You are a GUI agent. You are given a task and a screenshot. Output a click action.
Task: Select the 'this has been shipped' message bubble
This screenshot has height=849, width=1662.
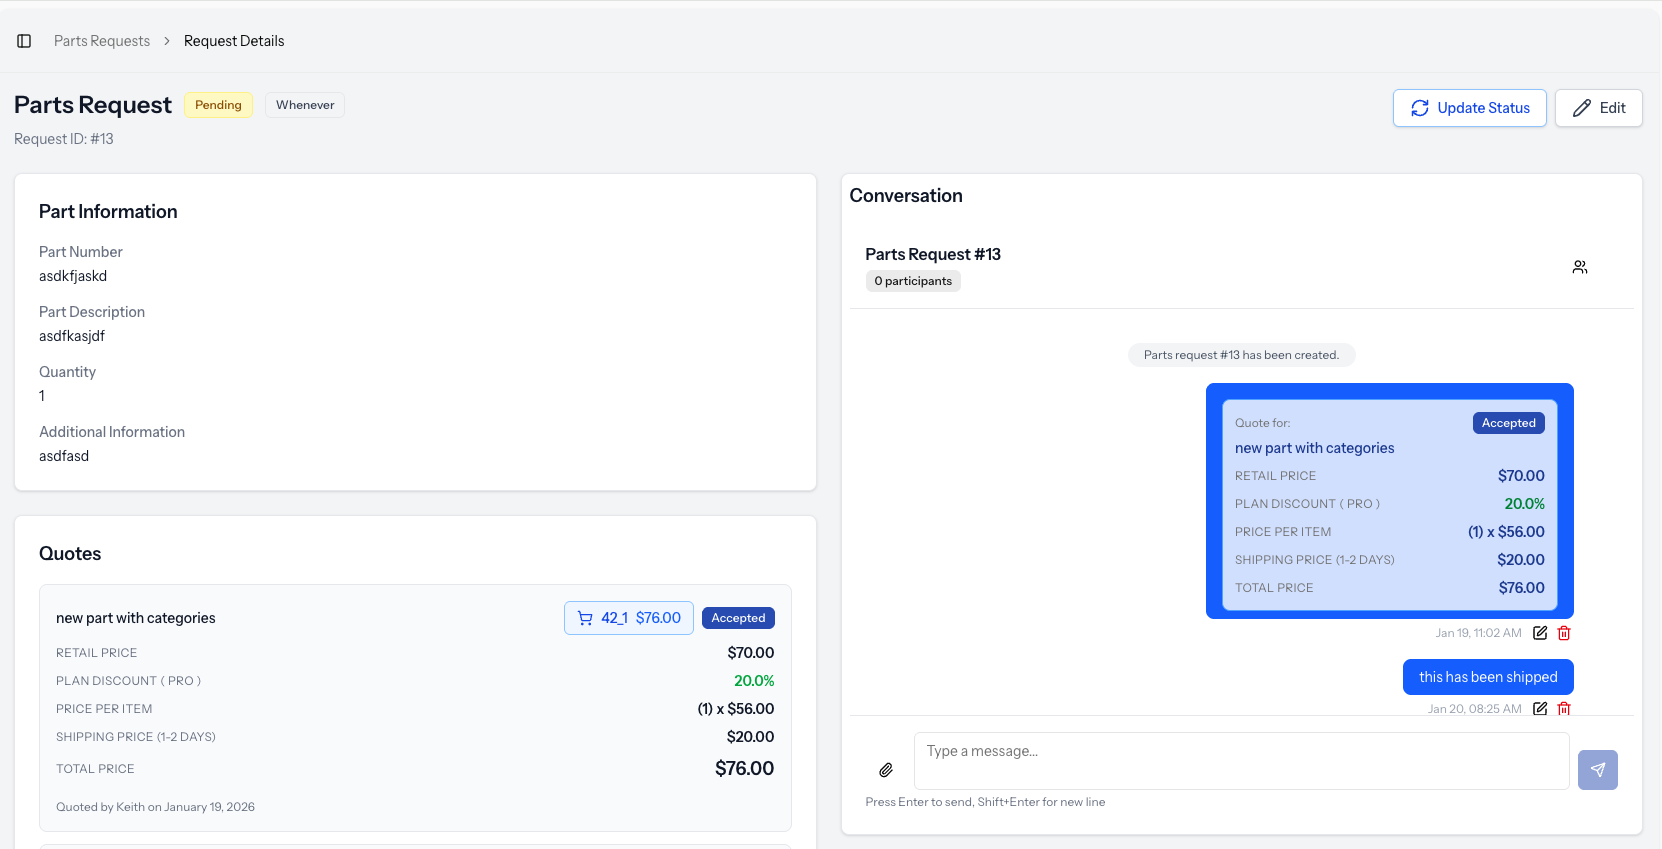(x=1487, y=677)
